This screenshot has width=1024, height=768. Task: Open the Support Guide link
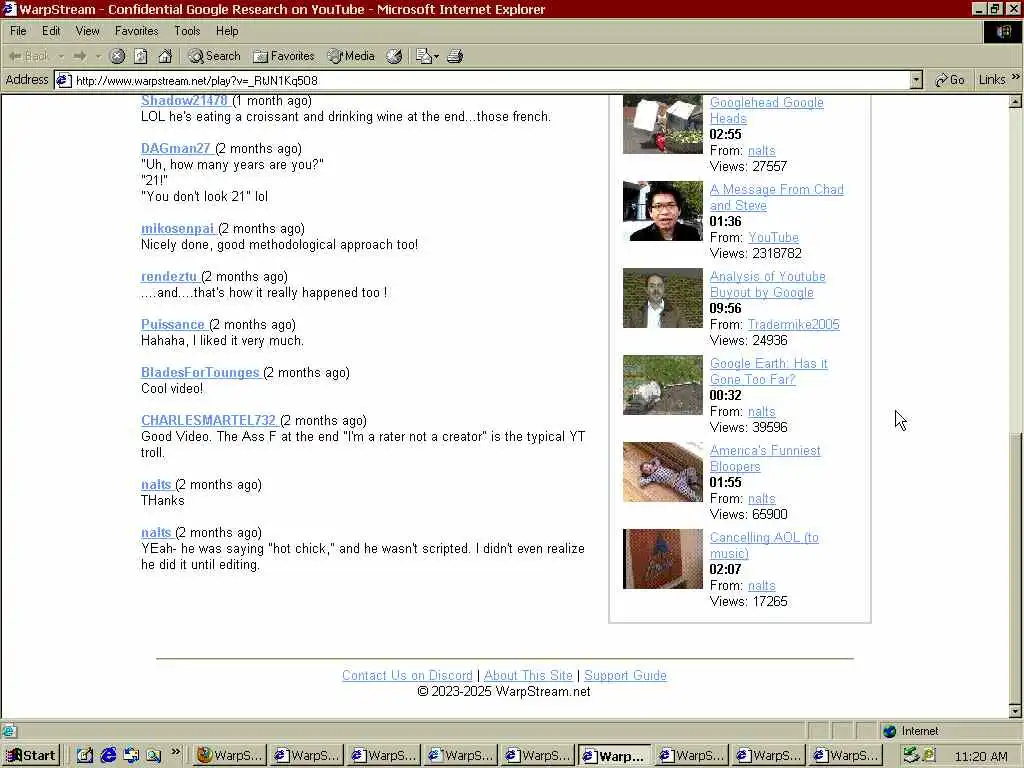(625, 676)
